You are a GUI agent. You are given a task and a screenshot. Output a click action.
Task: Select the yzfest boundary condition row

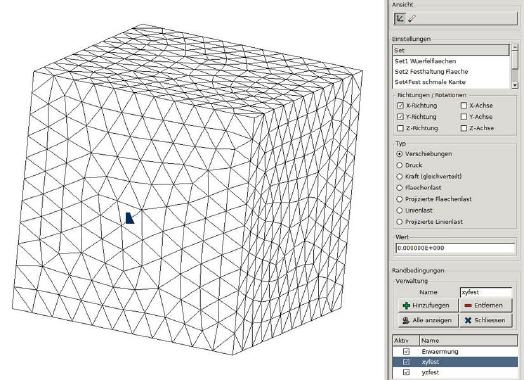click(x=455, y=372)
